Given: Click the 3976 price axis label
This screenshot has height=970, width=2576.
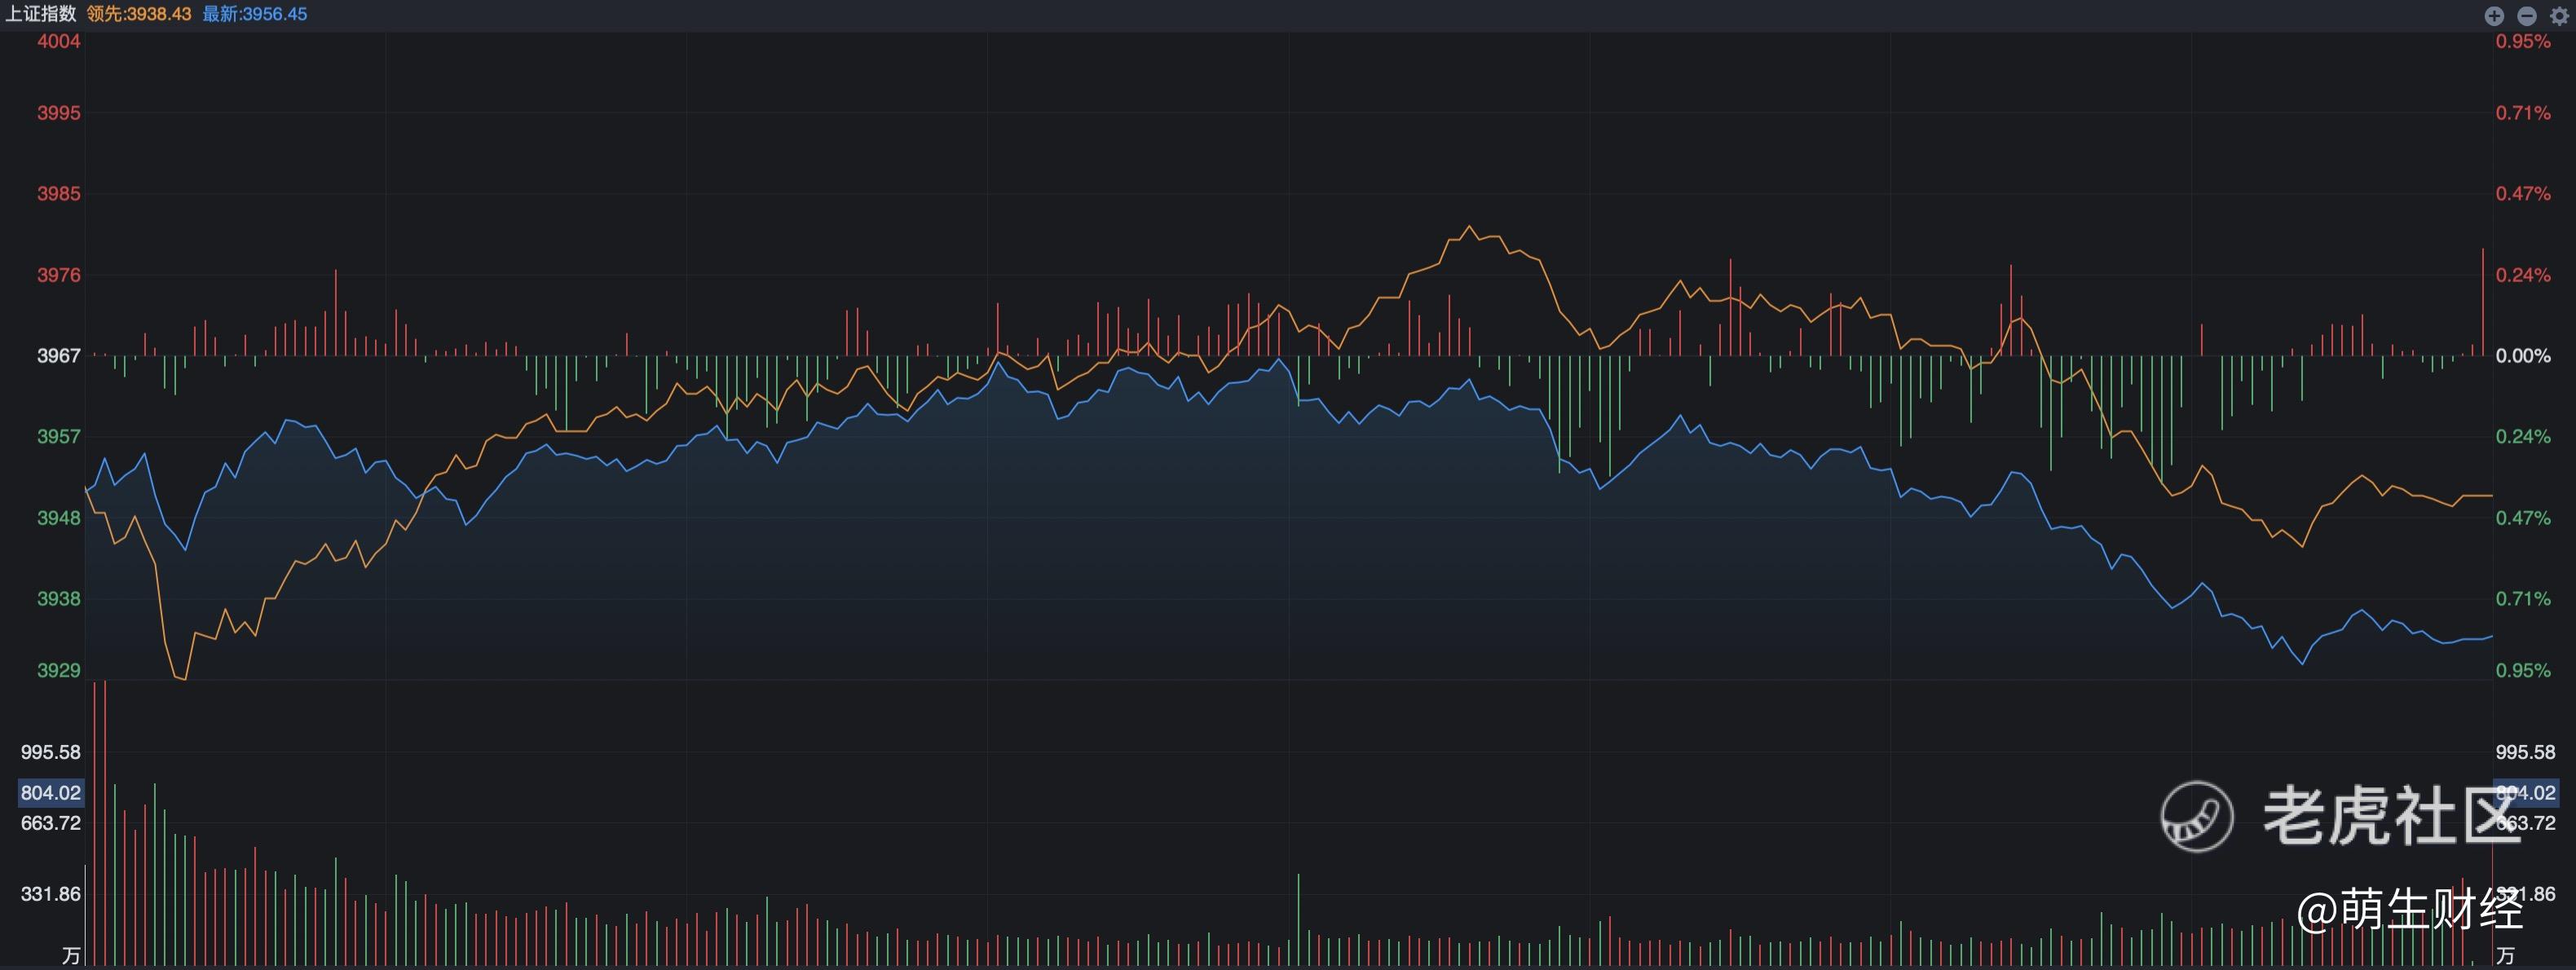Looking at the screenshot, I should tap(59, 275).
